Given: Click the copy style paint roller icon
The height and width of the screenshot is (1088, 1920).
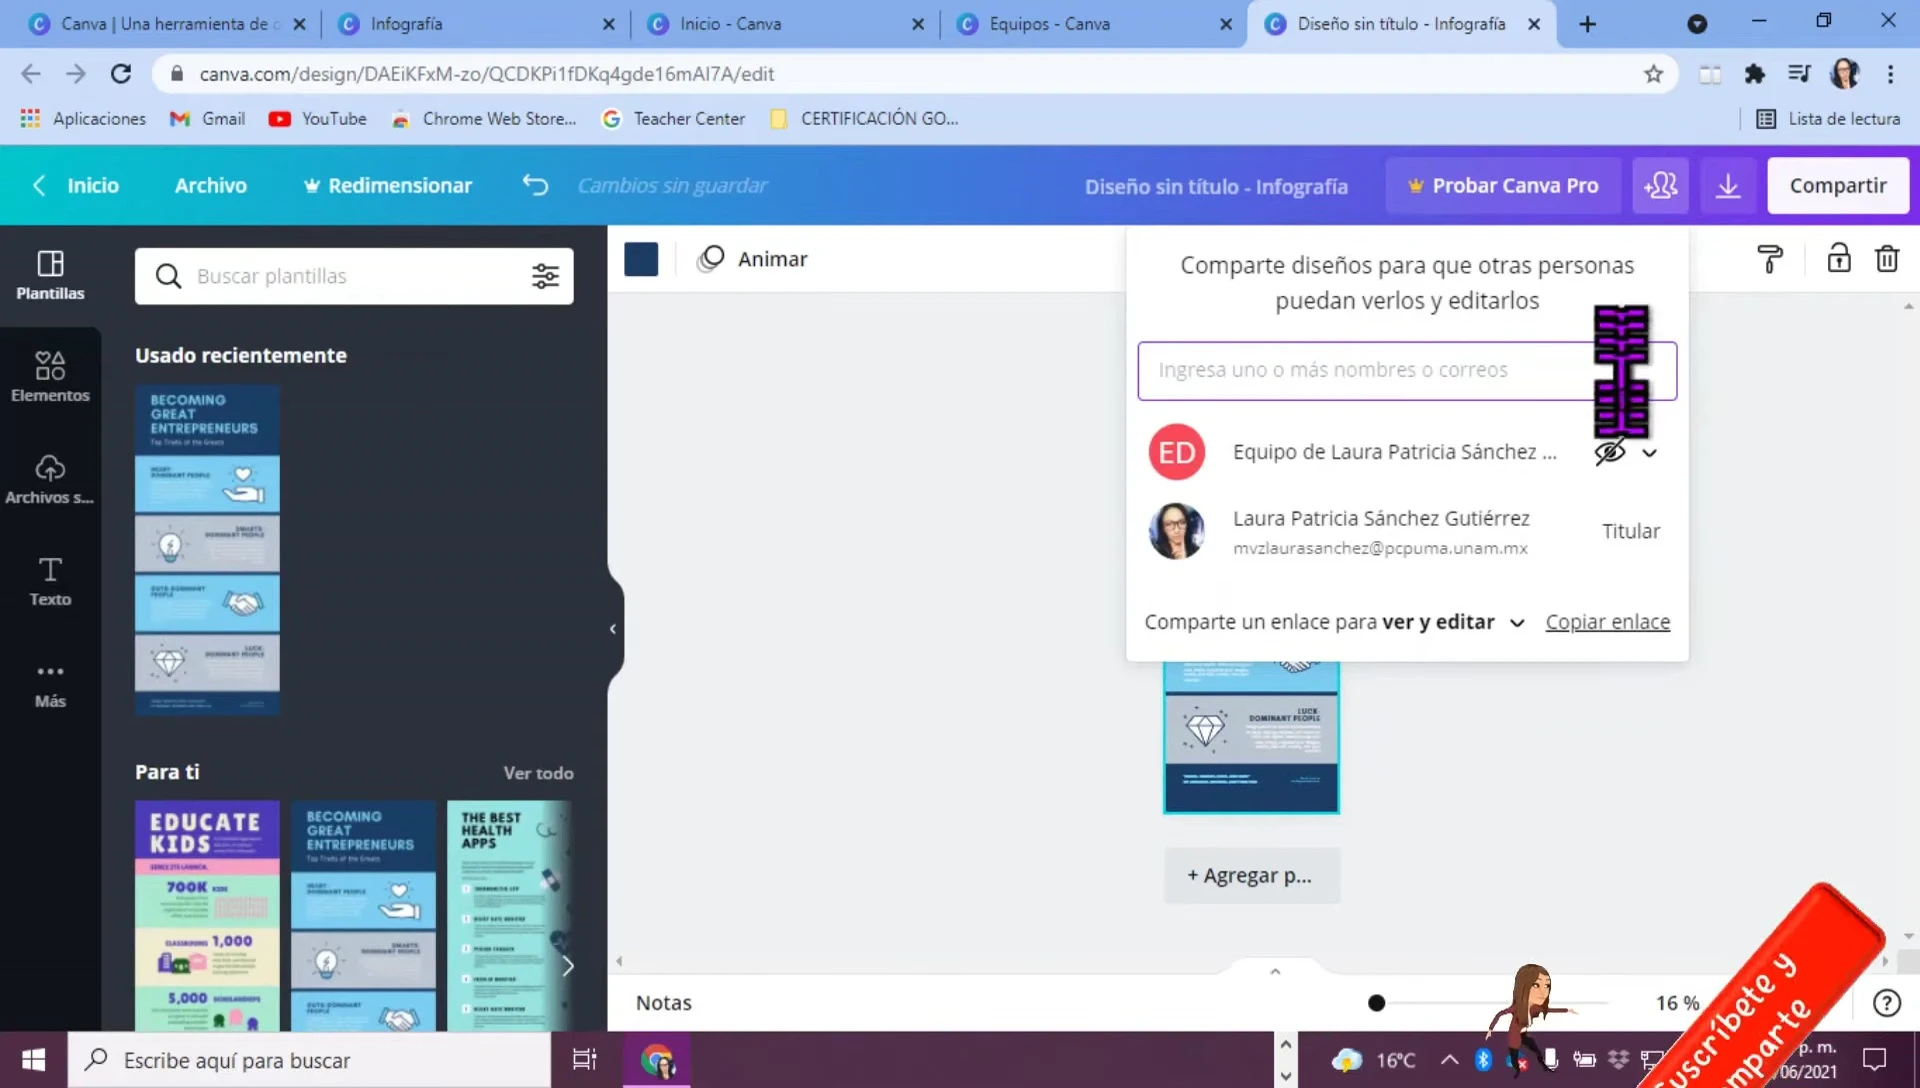Looking at the screenshot, I should tap(1770, 259).
